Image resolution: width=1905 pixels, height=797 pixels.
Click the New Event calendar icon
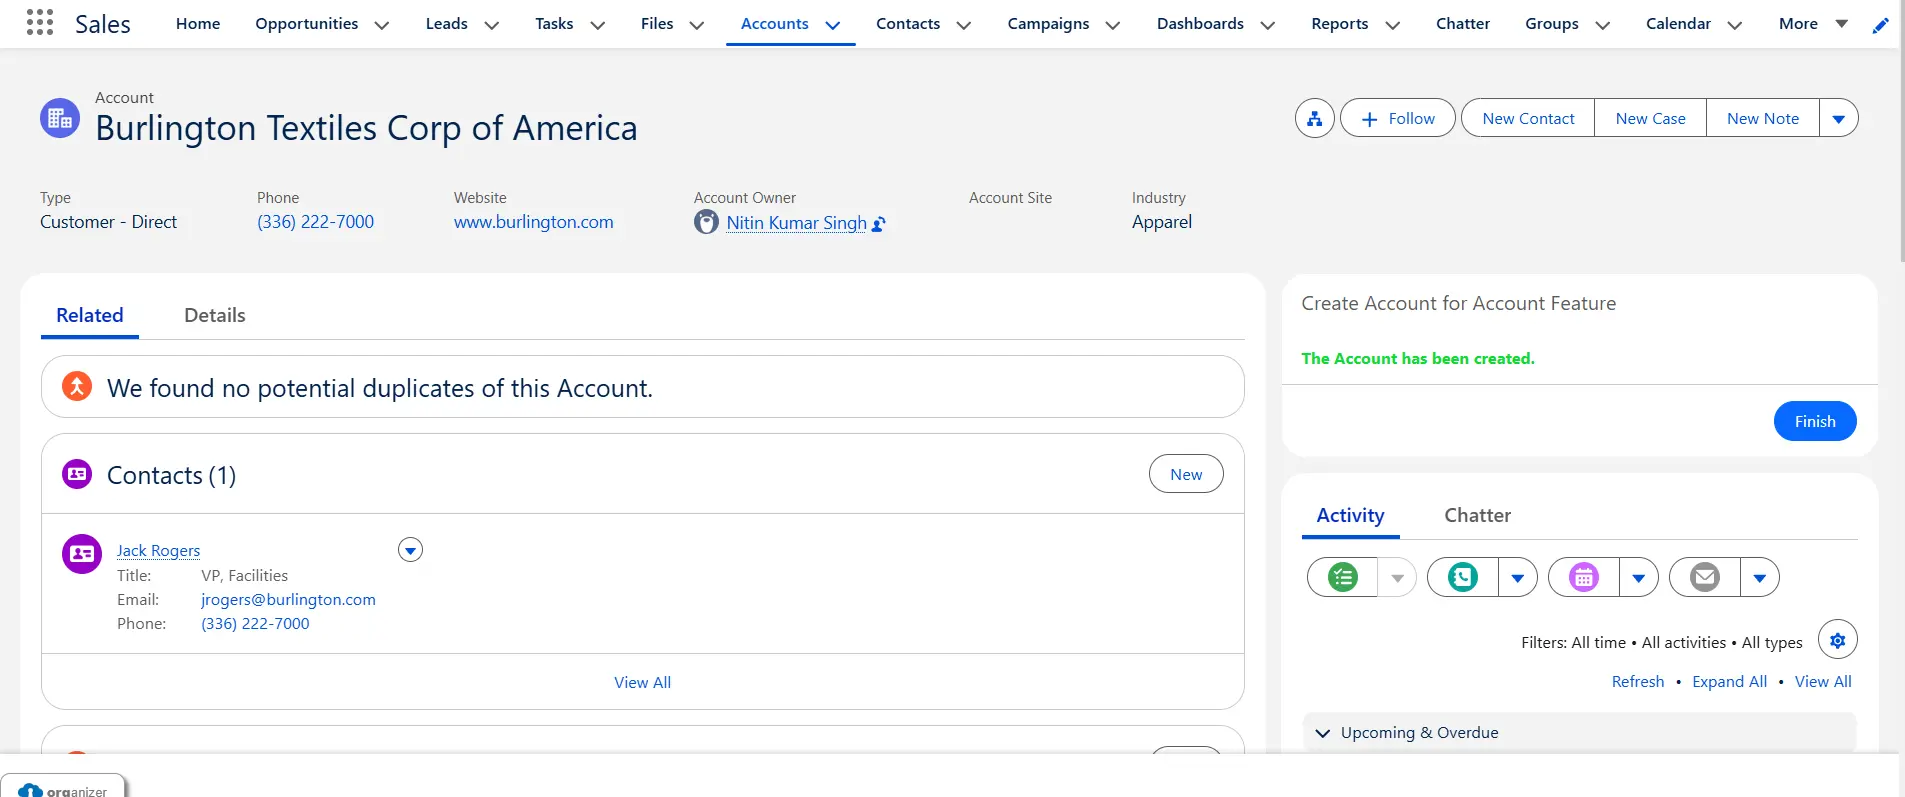pos(1583,577)
